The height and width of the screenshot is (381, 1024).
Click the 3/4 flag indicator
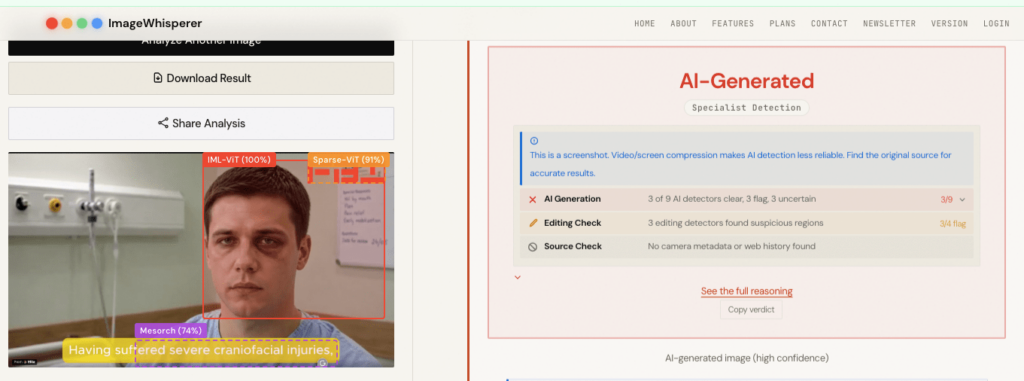click(x=953, y=224)
